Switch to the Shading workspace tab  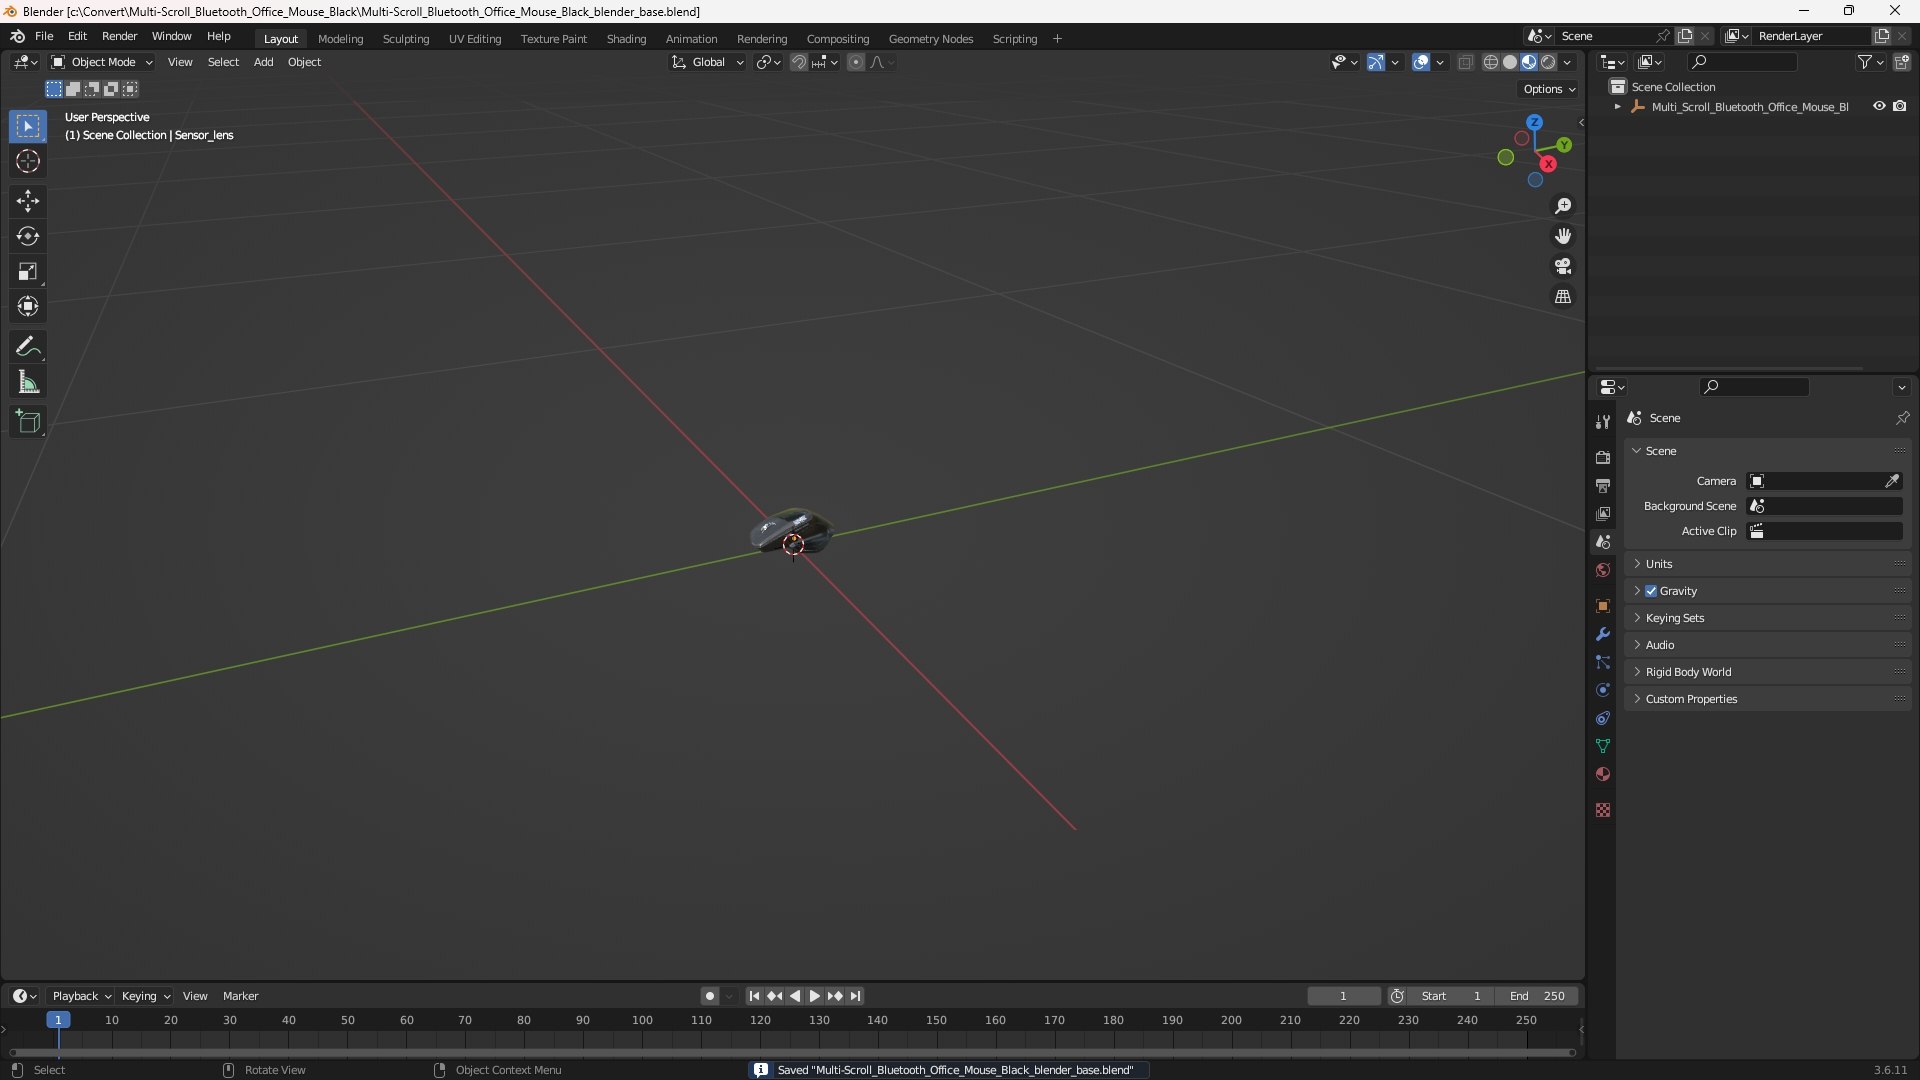click(x=626, y=39)
